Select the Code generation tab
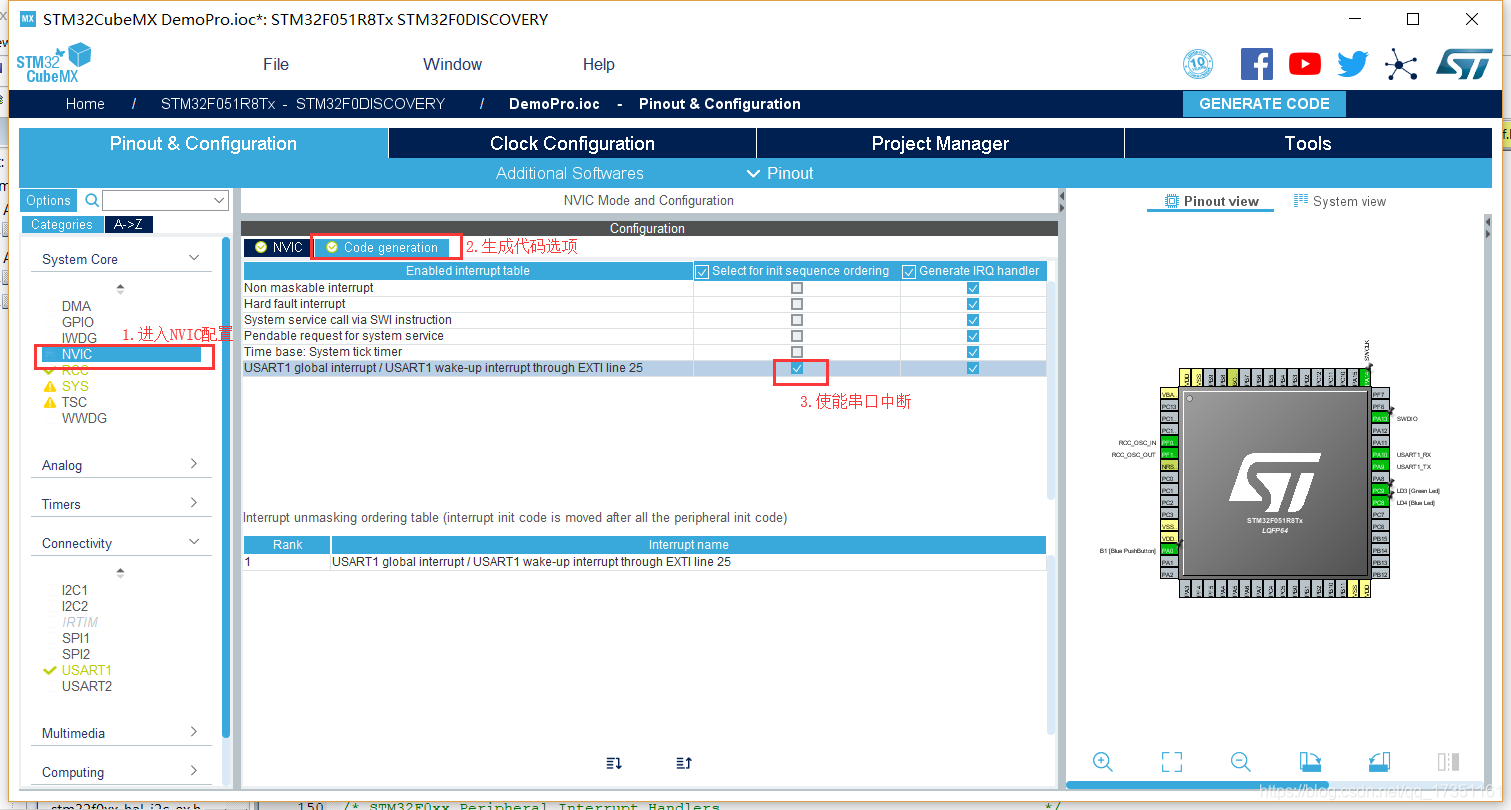The height and width of the screenshot is (810, 1511). pyautogui.click(x=382, y=247)
